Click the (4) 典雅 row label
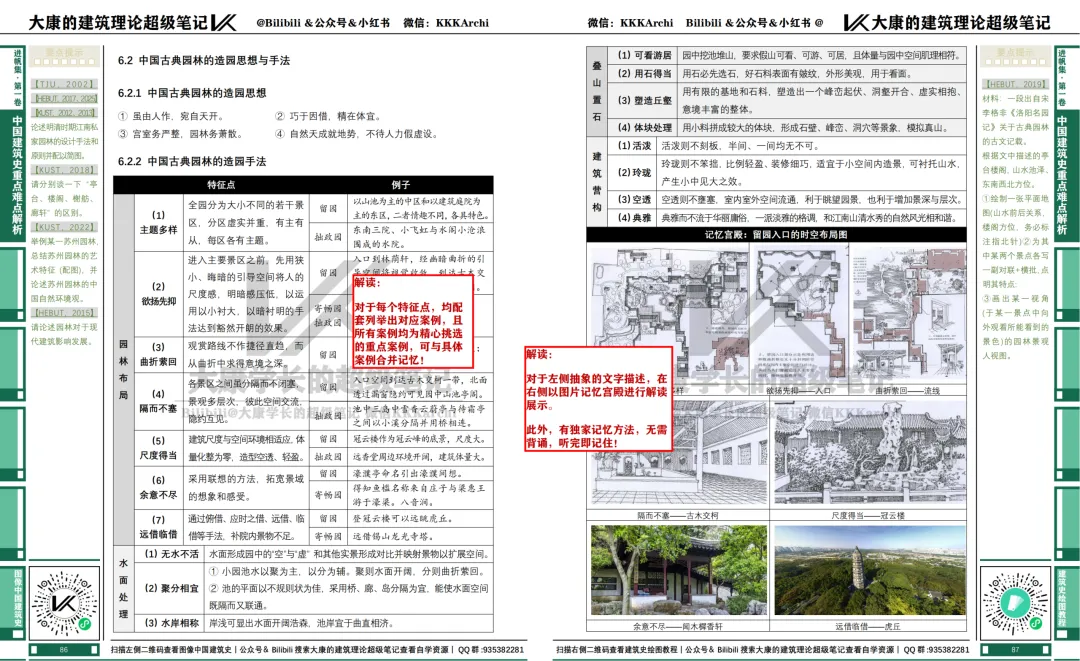 click(x=634, y=217)
